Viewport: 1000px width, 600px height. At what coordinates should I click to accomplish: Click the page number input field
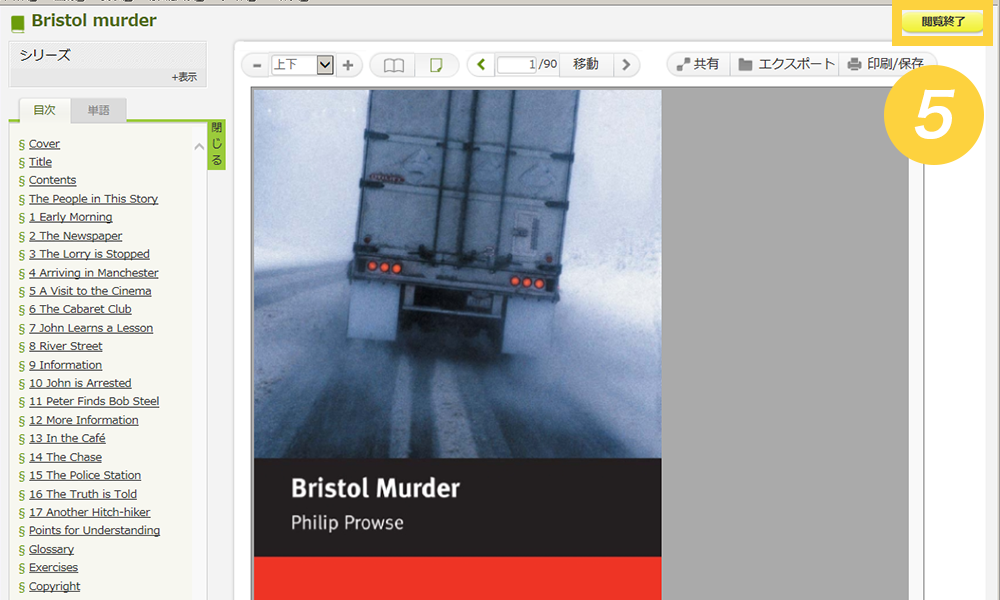(x=517, y=64)
